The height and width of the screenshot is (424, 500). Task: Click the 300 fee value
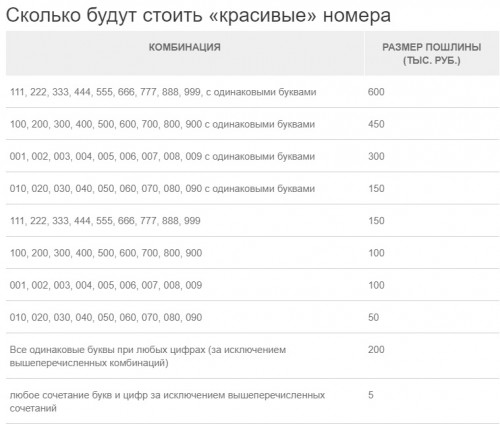[376, 156]
